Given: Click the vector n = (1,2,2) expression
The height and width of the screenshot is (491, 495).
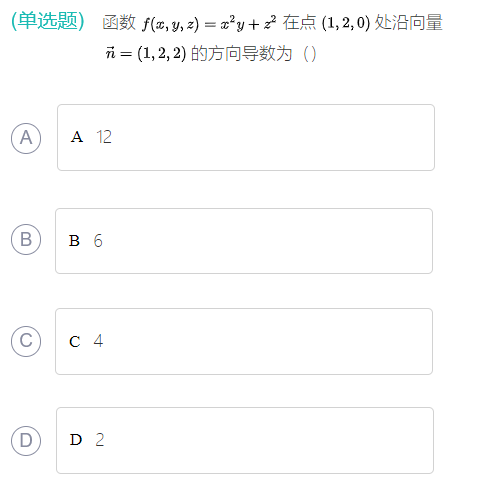Looking at the screenshot, I should [146, 53].
